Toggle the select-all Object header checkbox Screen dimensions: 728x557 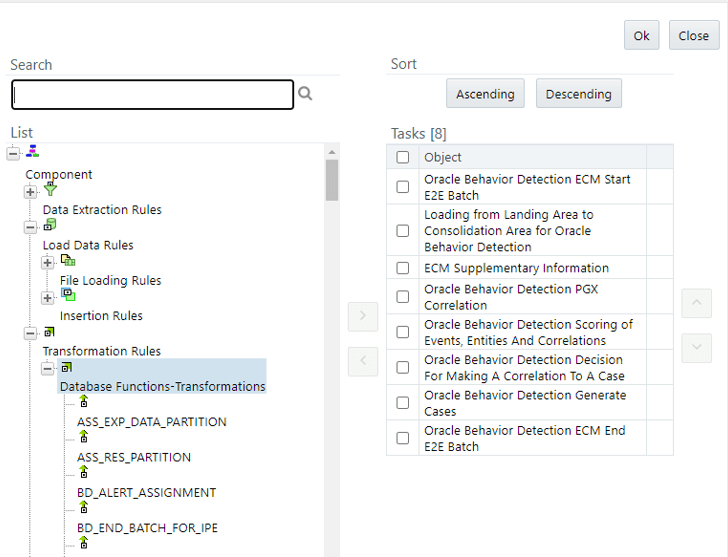[403, 157]
